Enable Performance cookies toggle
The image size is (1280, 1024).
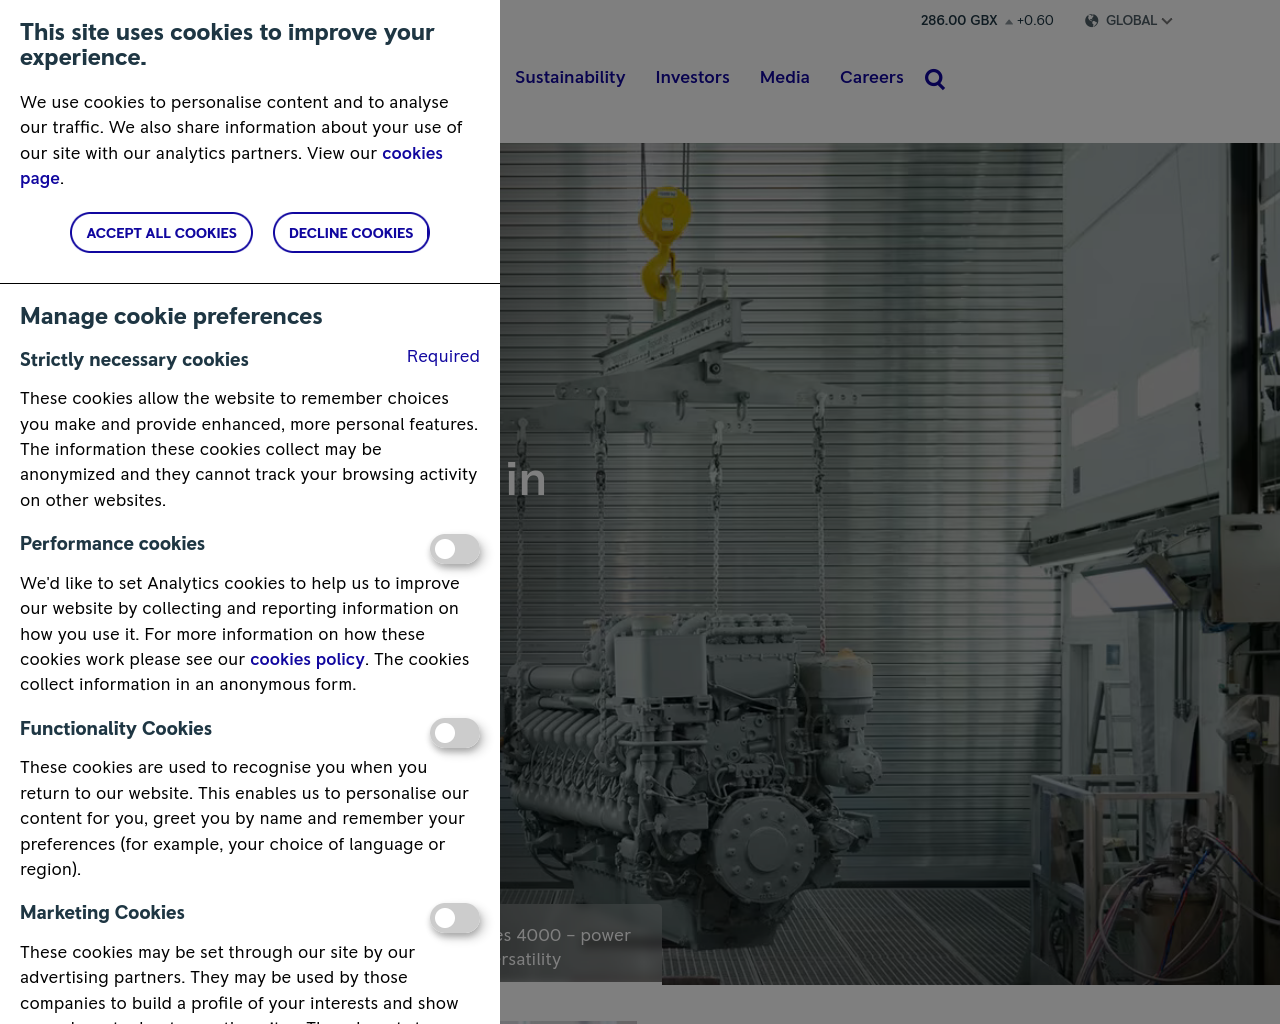pyautogui.click(x=455, y=549)
